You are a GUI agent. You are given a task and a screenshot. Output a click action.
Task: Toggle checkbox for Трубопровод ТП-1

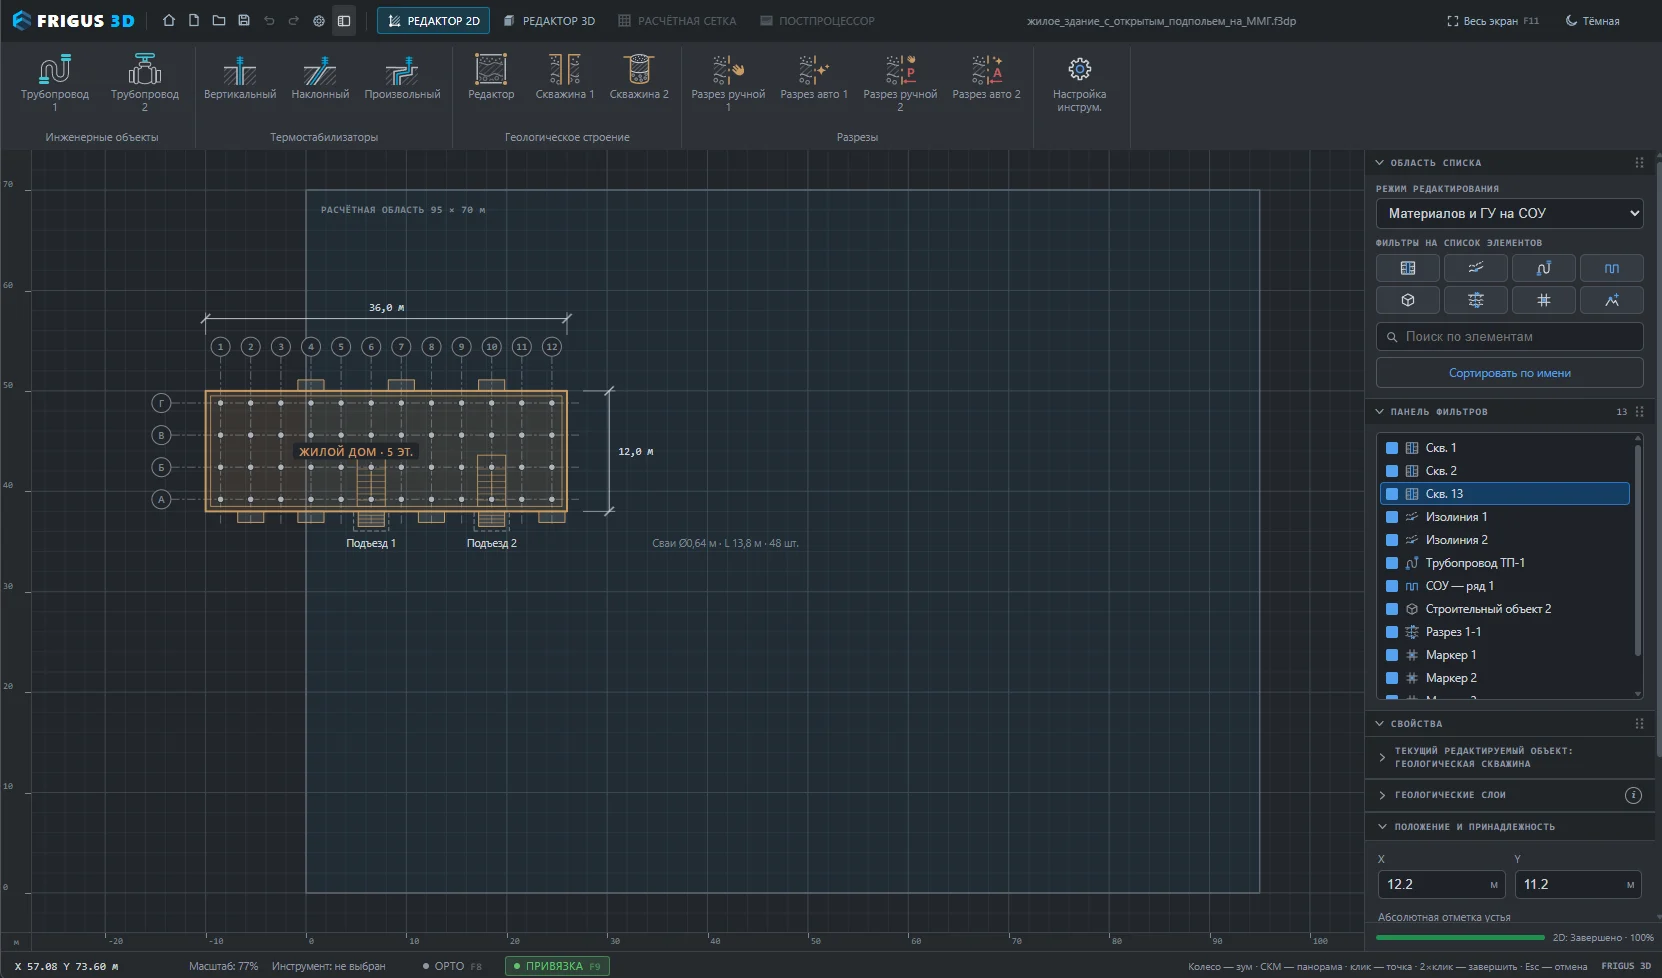1392,563
